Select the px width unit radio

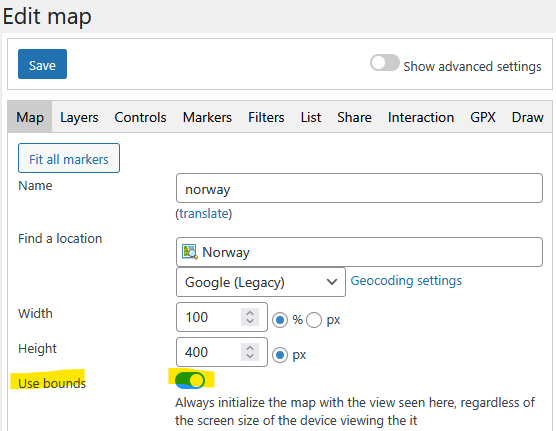click(314, 320)
